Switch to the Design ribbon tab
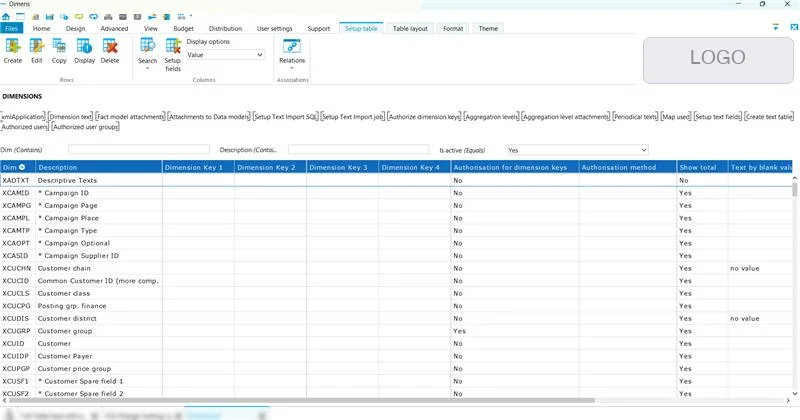Viewport: 800px width, 420px height. coord(76,29)
